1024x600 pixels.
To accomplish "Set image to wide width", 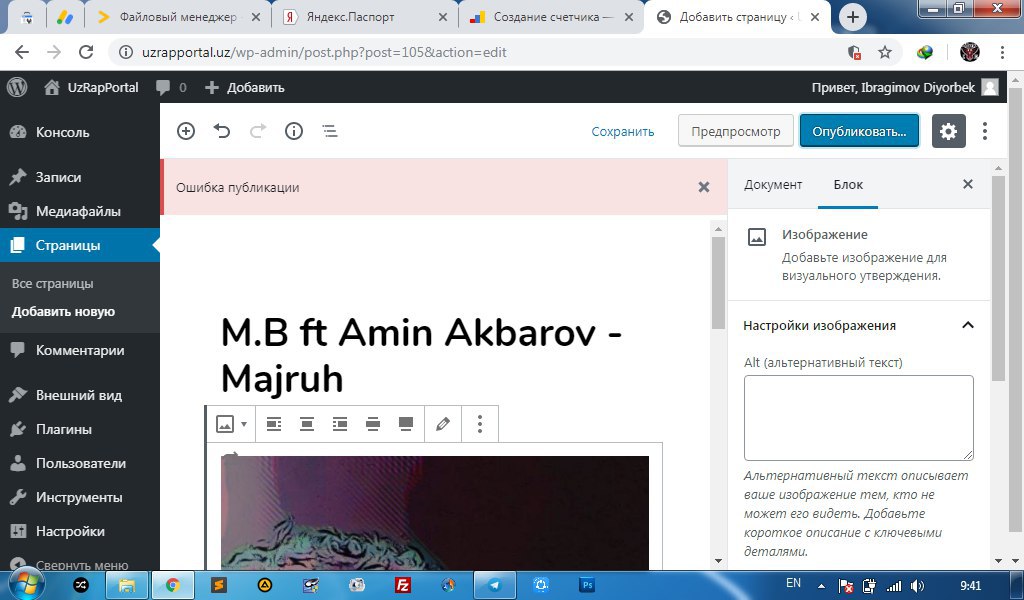I will click(x=373, y=424).
